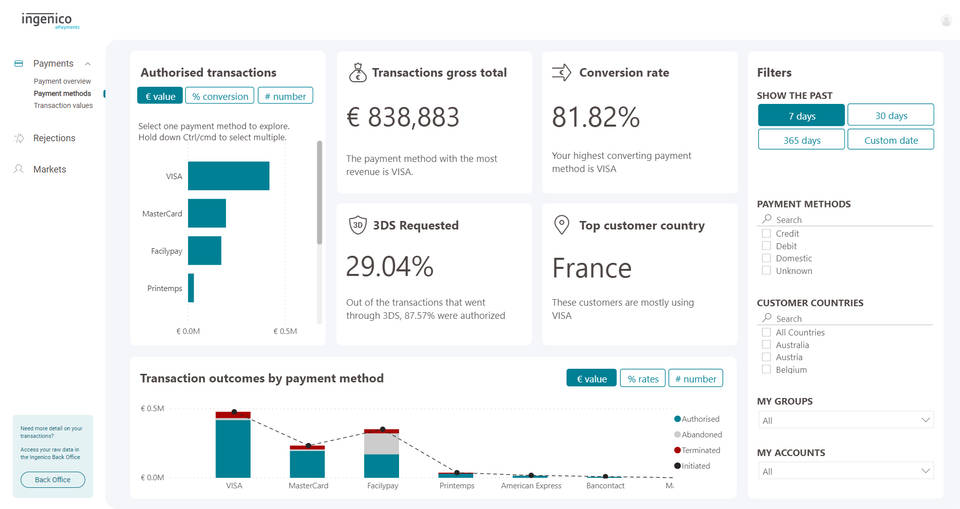Show the past 7 days

801,115
